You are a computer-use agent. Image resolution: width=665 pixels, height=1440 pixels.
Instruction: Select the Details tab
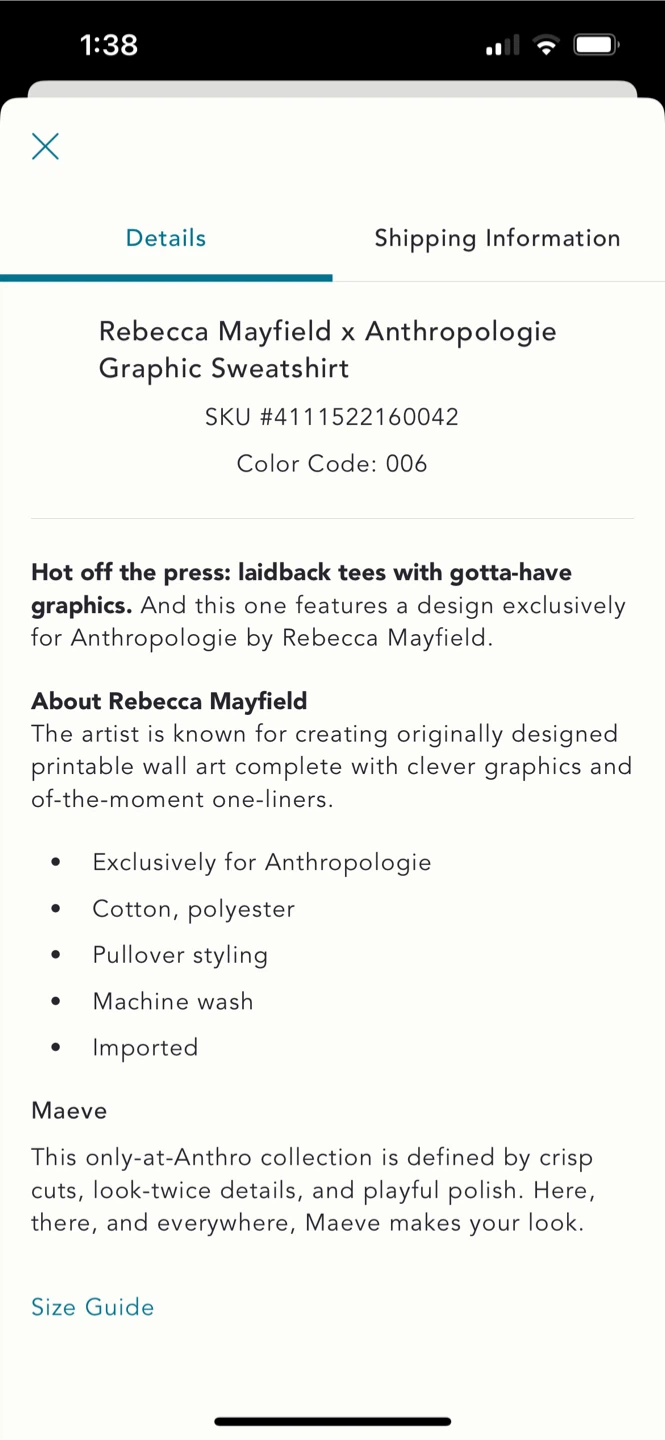[166, 238]
